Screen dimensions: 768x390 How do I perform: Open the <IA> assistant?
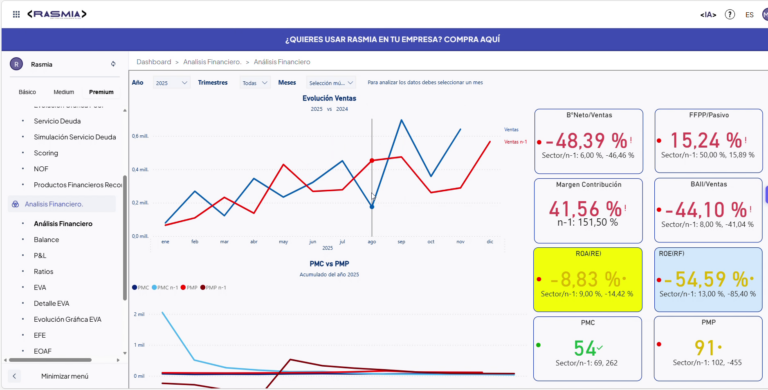click(x=708, y=15)
